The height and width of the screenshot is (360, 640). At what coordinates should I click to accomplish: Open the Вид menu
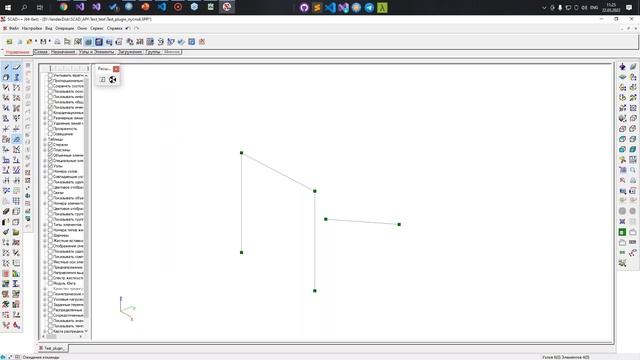(49, 29)
